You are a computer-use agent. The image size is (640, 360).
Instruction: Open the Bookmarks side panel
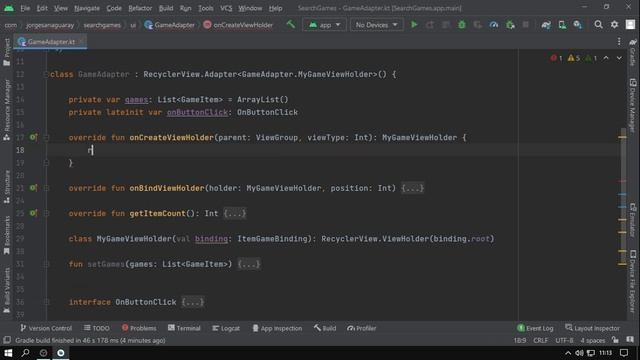(7, 235)
